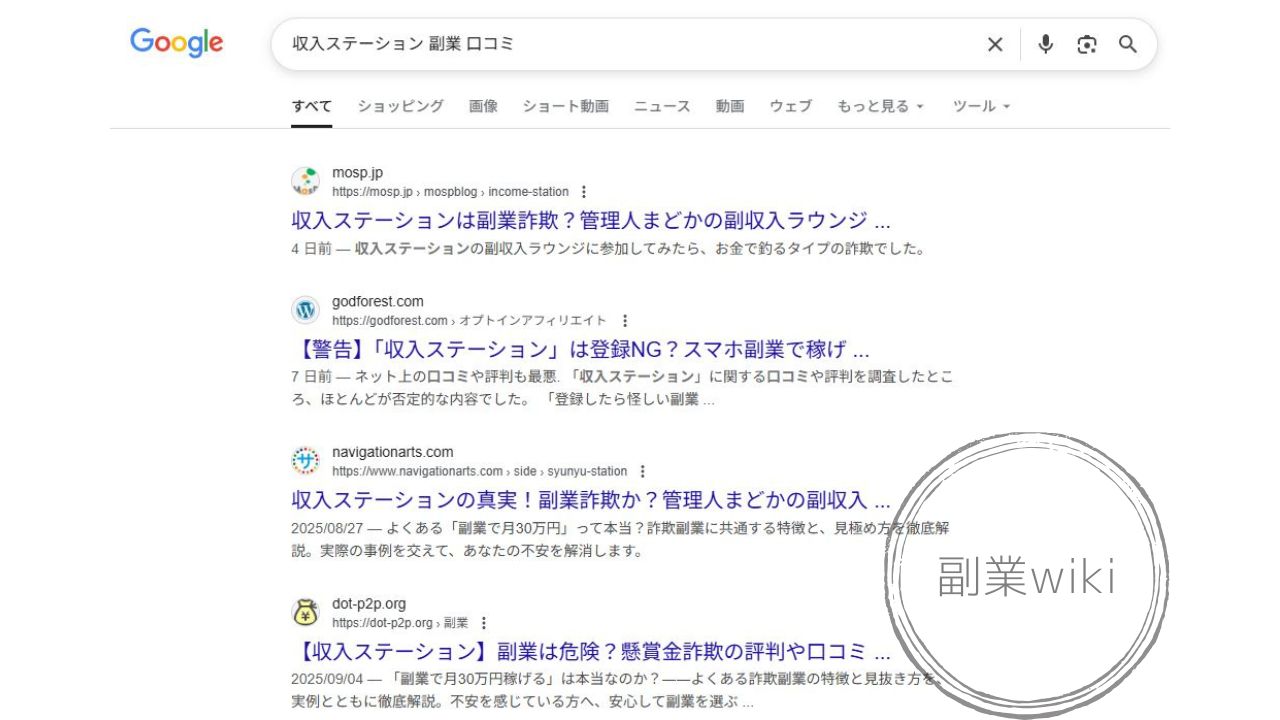1280x720 pixels.
Task: Expand the ツール dropdown
Action: pos(982,106)
